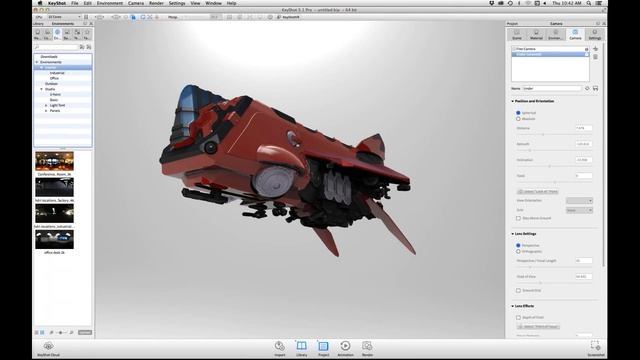The image size is (640, 360).
Task: Reset camera icon next to Name field
Action: point(587,88)
